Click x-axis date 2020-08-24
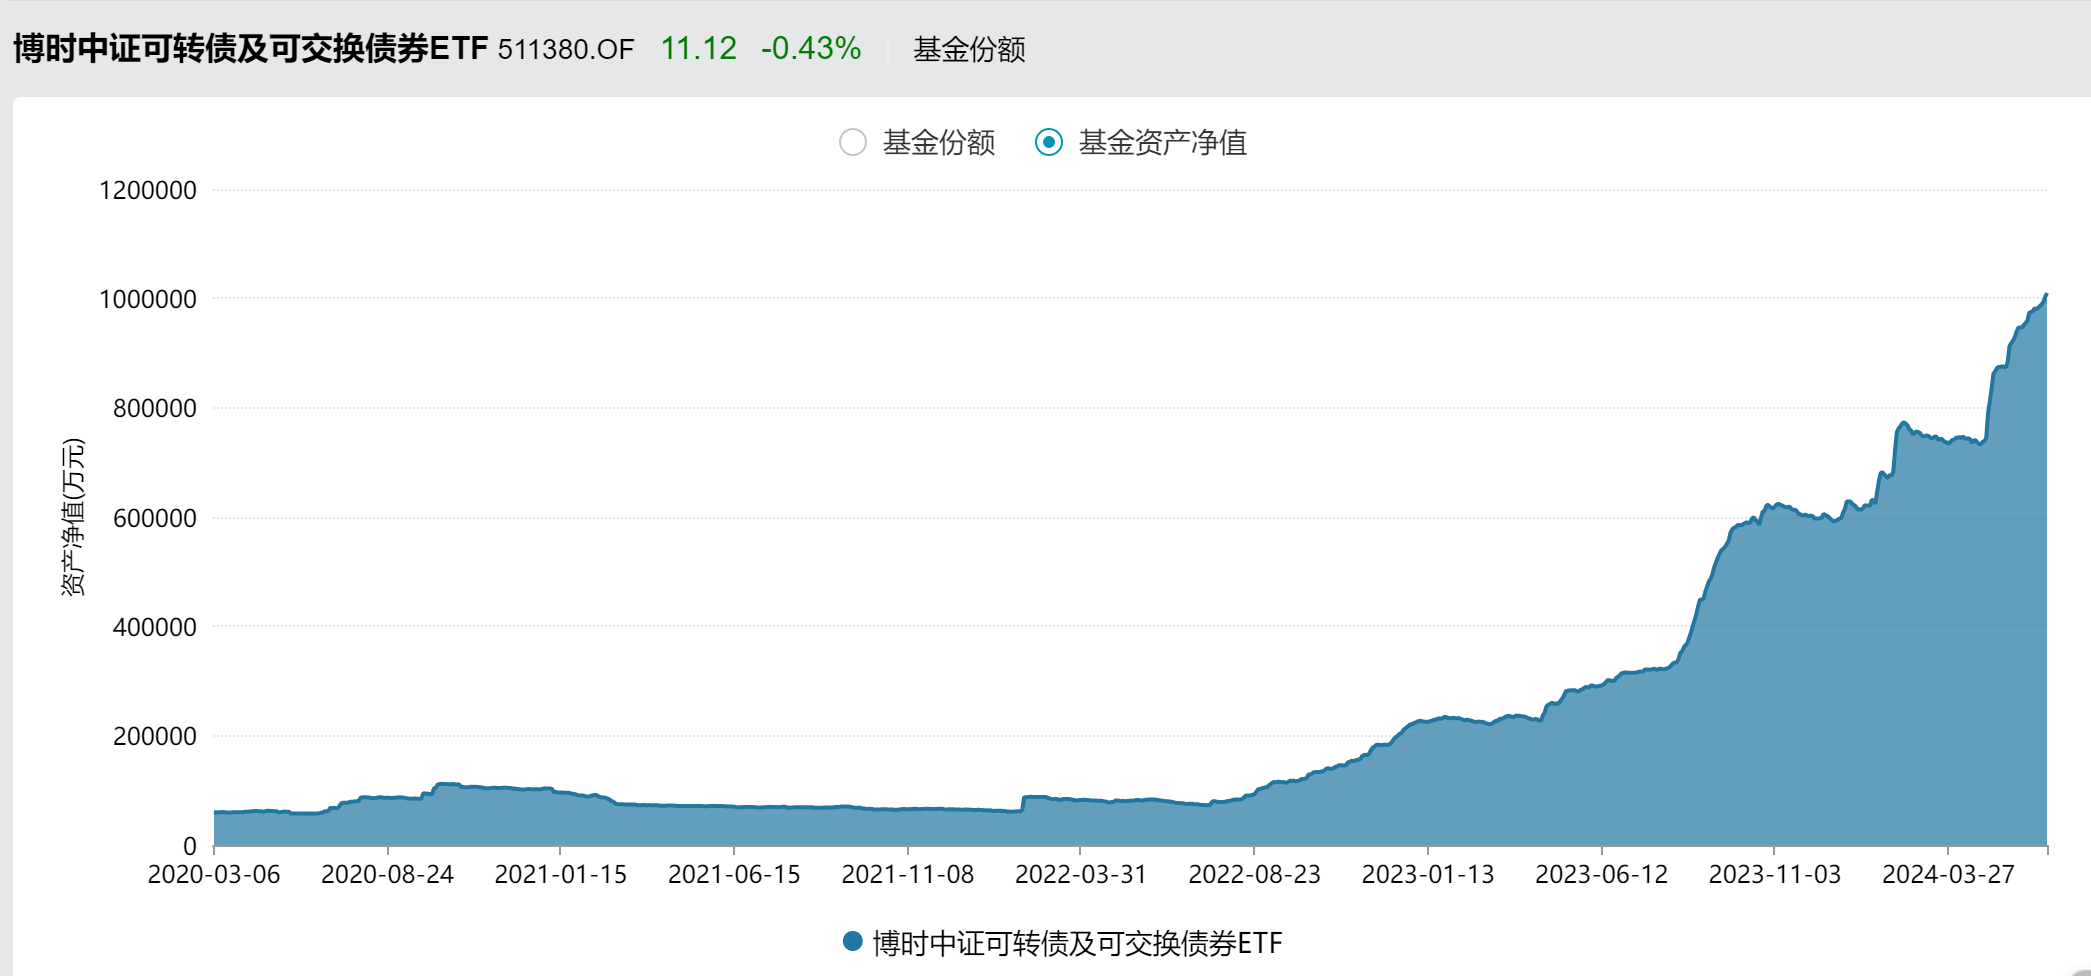Viewport: 2091px width, 976px height. pos(387,874)
